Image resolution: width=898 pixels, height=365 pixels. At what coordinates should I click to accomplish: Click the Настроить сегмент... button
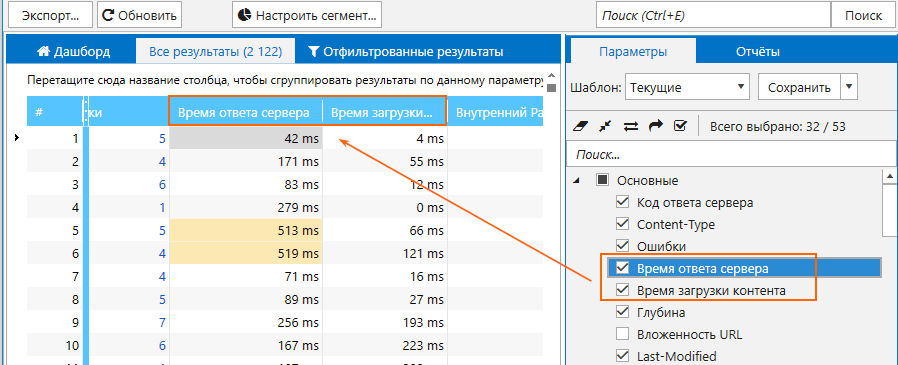tap(307, 15)
